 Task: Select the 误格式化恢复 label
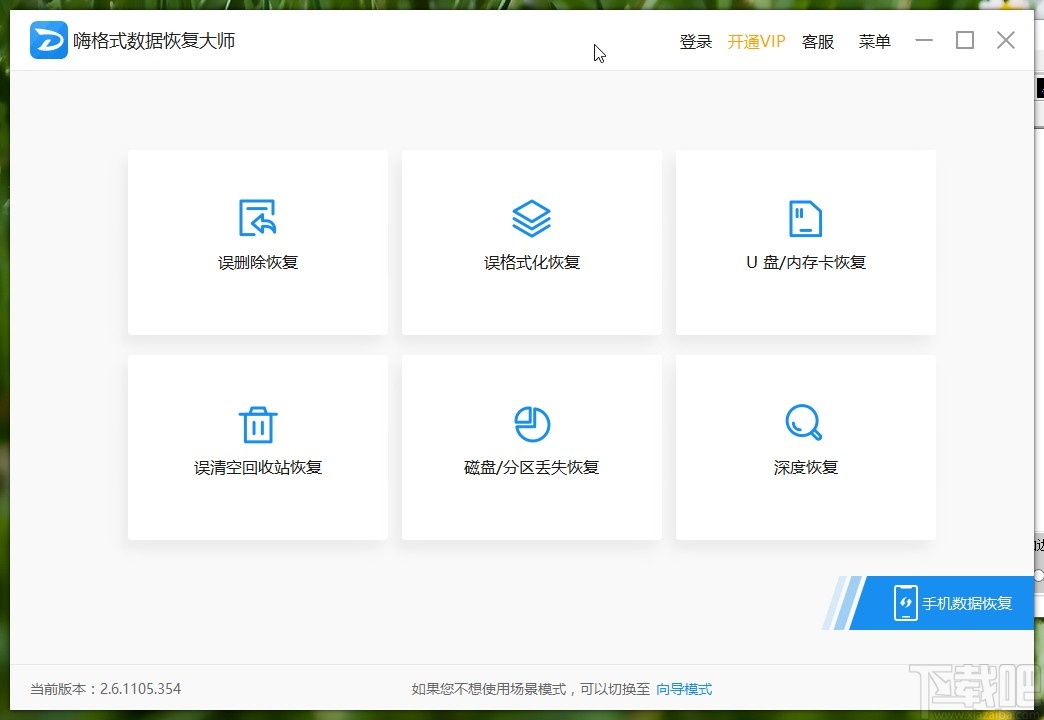[532, 262]
